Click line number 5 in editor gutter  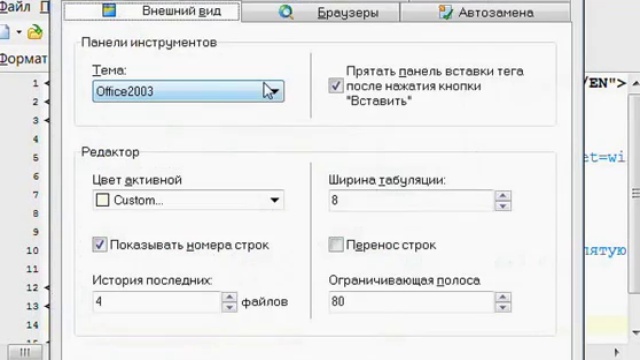point(36,158)
